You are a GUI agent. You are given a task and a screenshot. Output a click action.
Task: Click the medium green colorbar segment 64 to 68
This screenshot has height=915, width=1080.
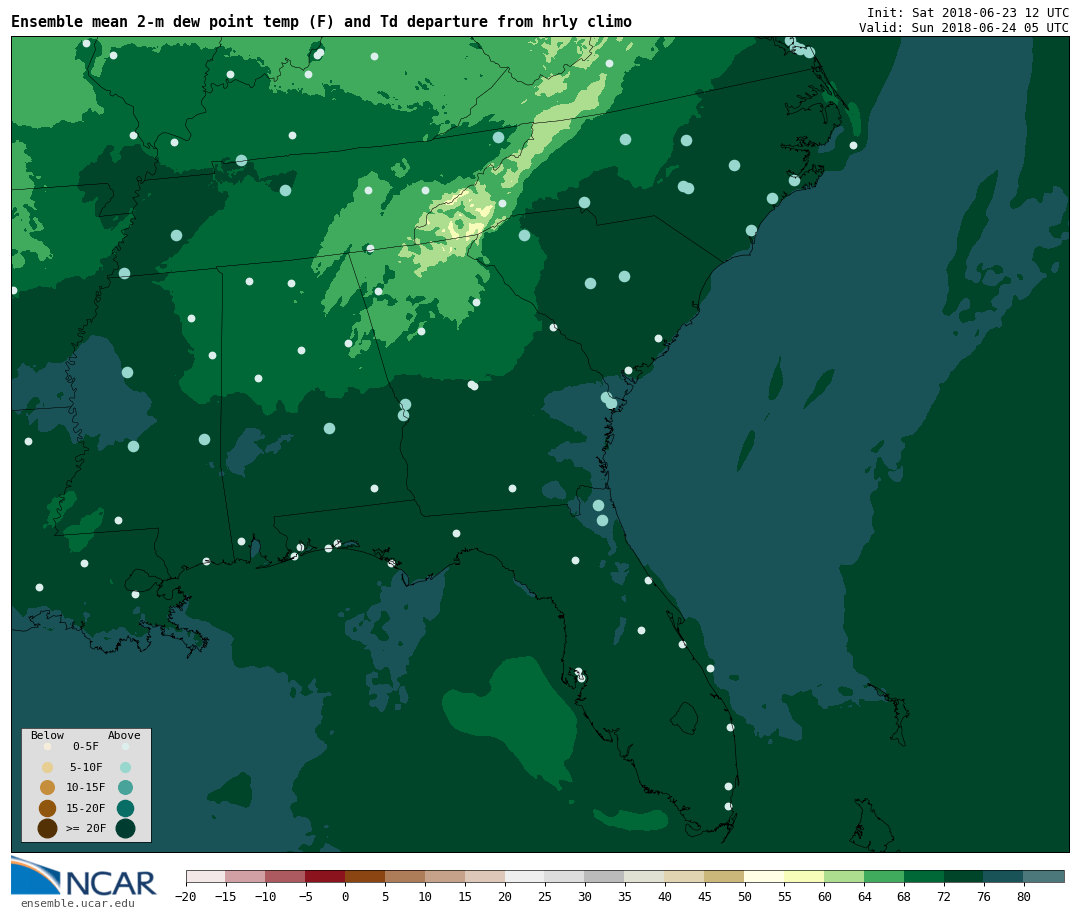(x=884, y=876)
